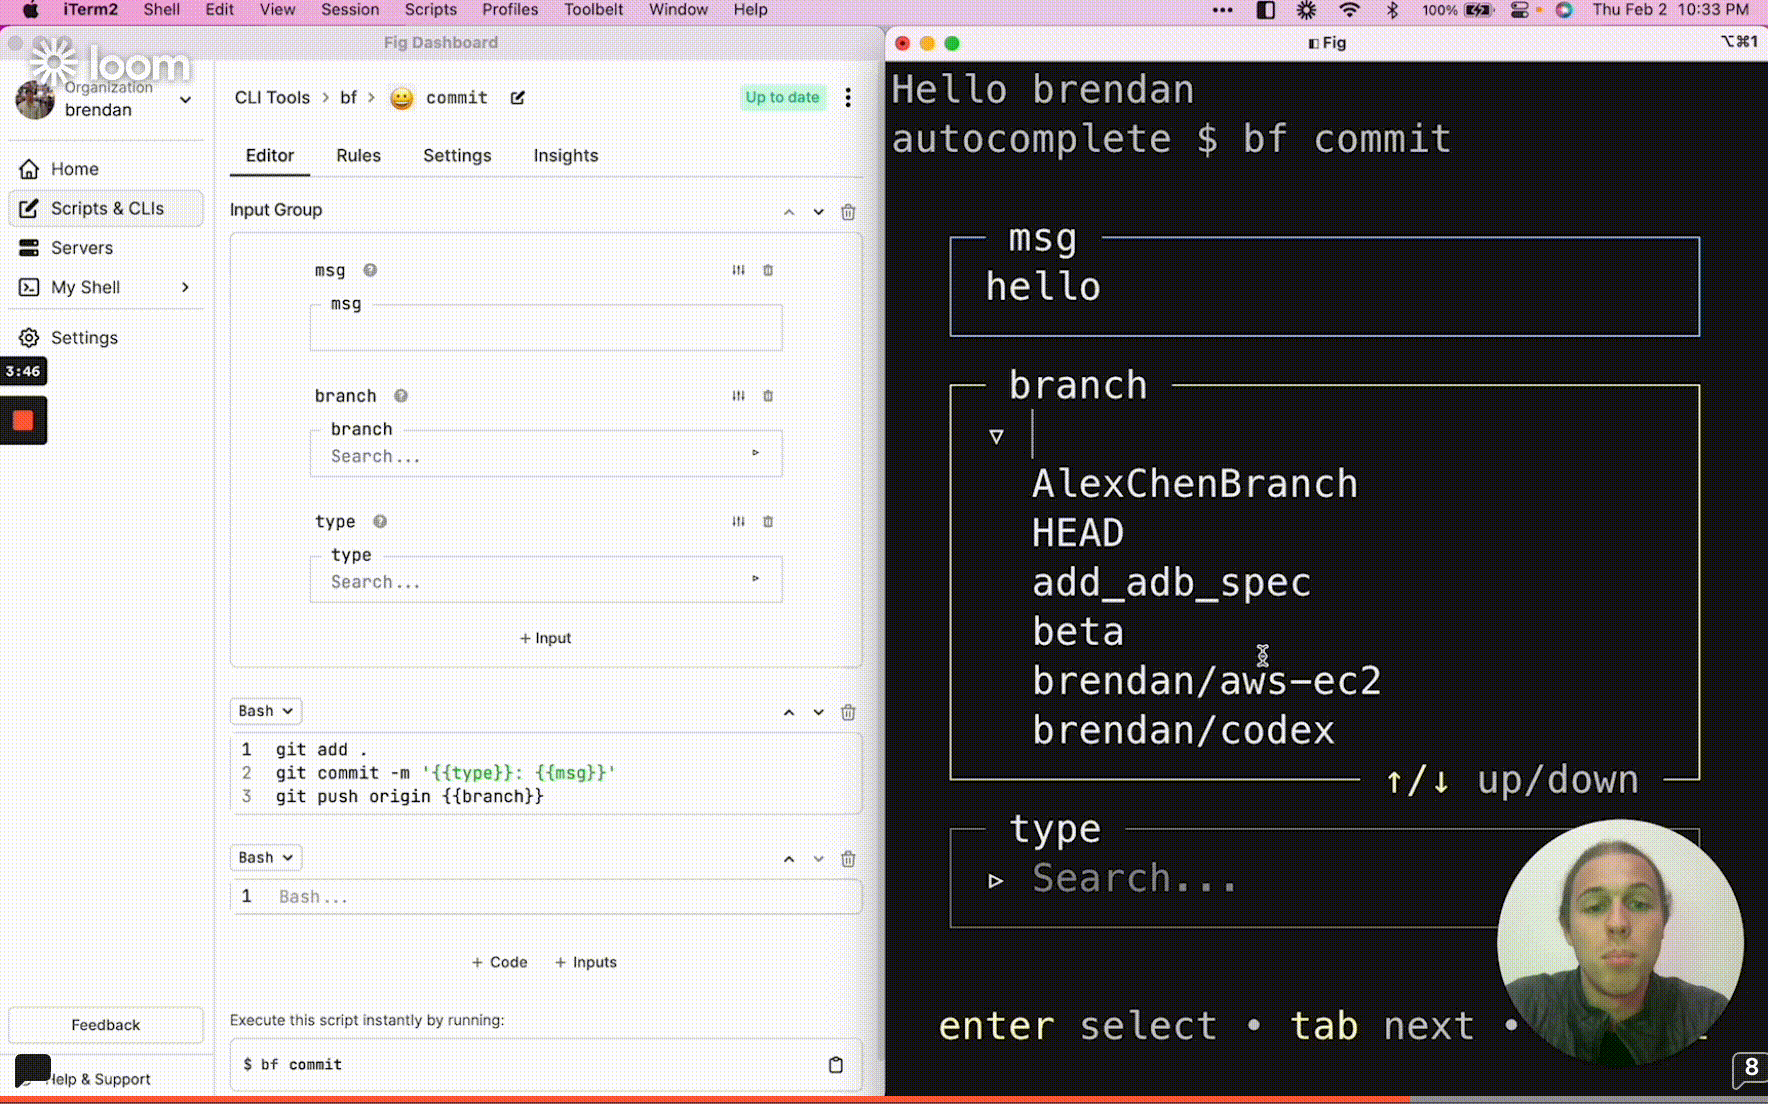
Task: Move first Bash block up
Action: pos(789,712)
